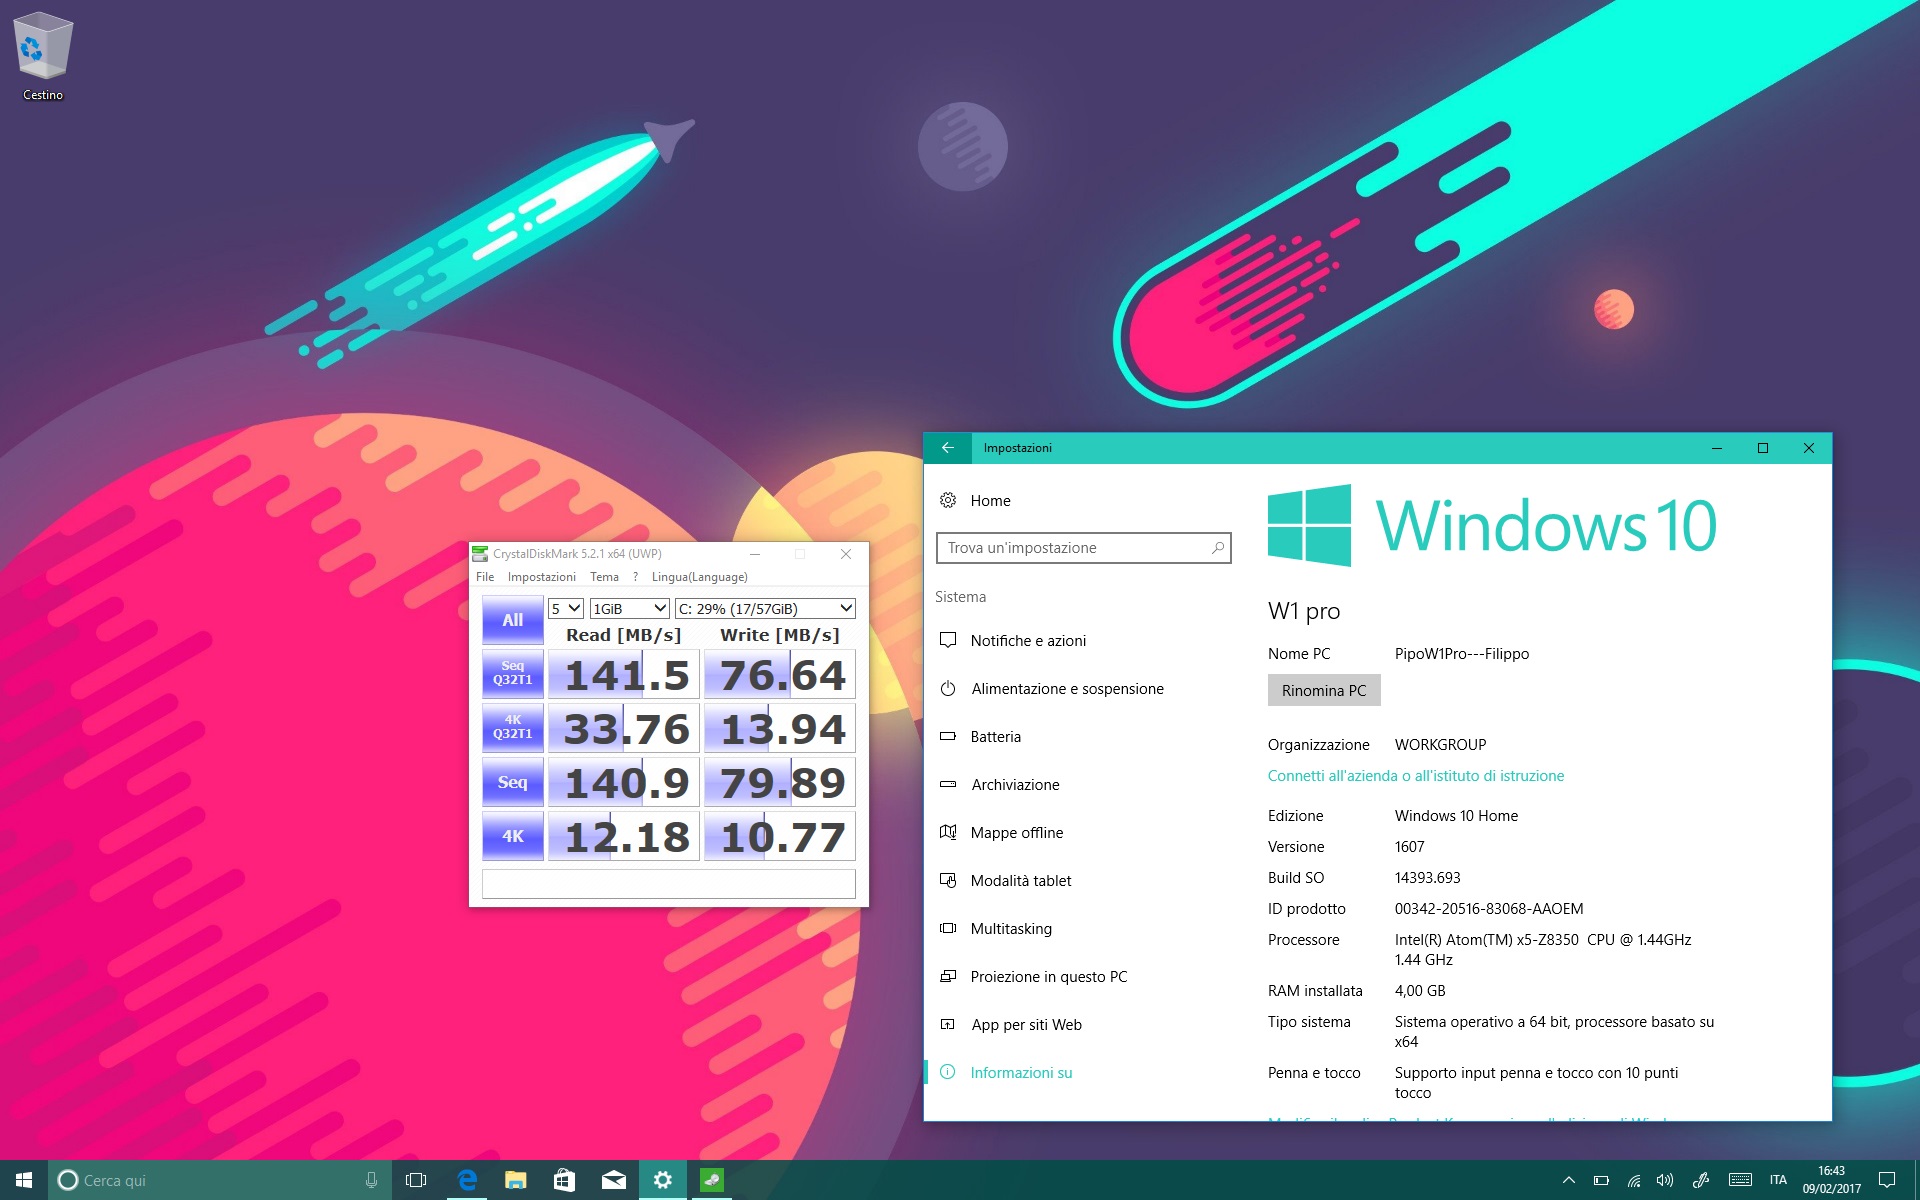
Task: Open the test size dropdown showing 1GiB
Action: point(629,608)
